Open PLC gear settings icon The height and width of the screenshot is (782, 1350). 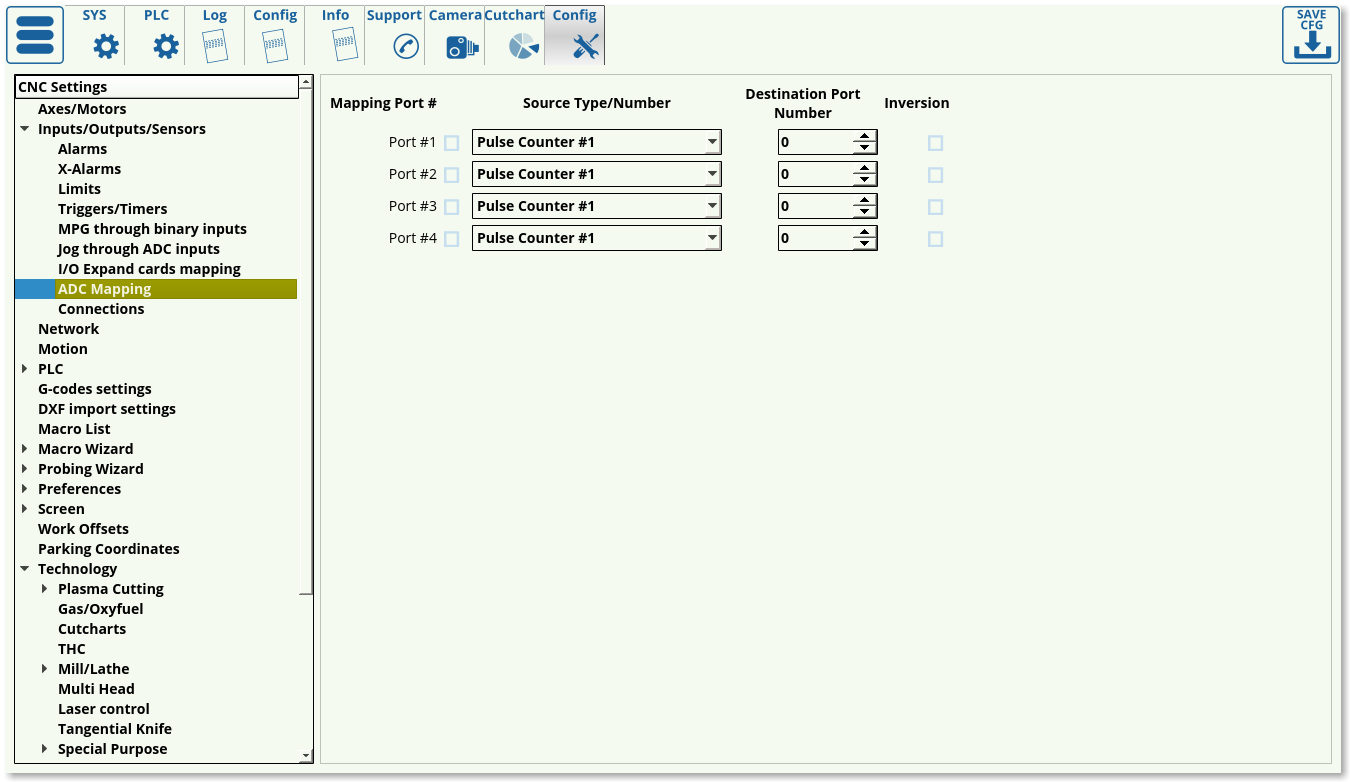tap(165, 46)
